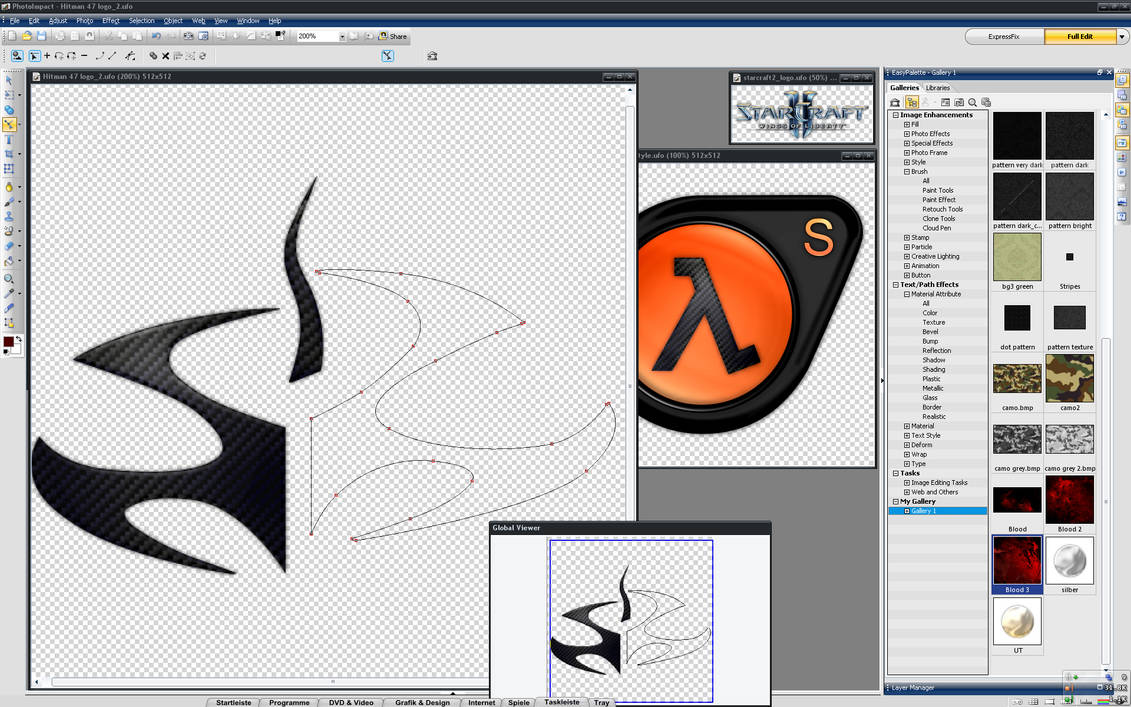Click the Save icon in the toolbar

click(x=42, y=36)
